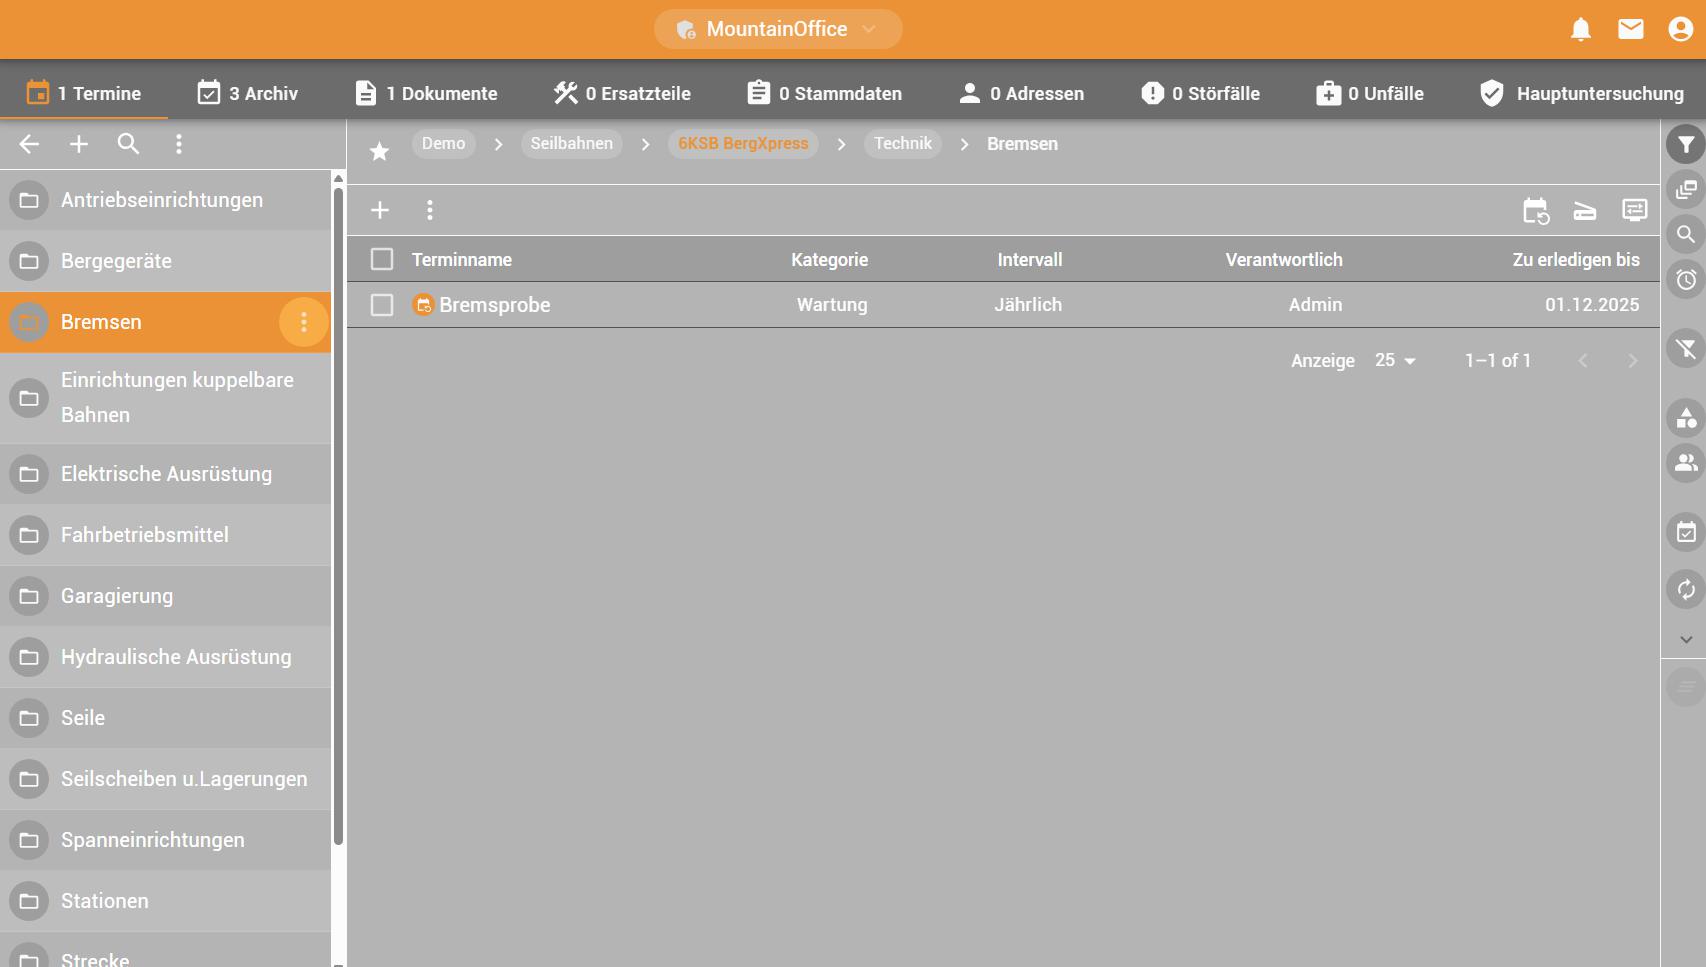This screenshot has height=967, width=1706.
Task: Sort by Zu erledigen bis column
Action: click(1576, 260)
